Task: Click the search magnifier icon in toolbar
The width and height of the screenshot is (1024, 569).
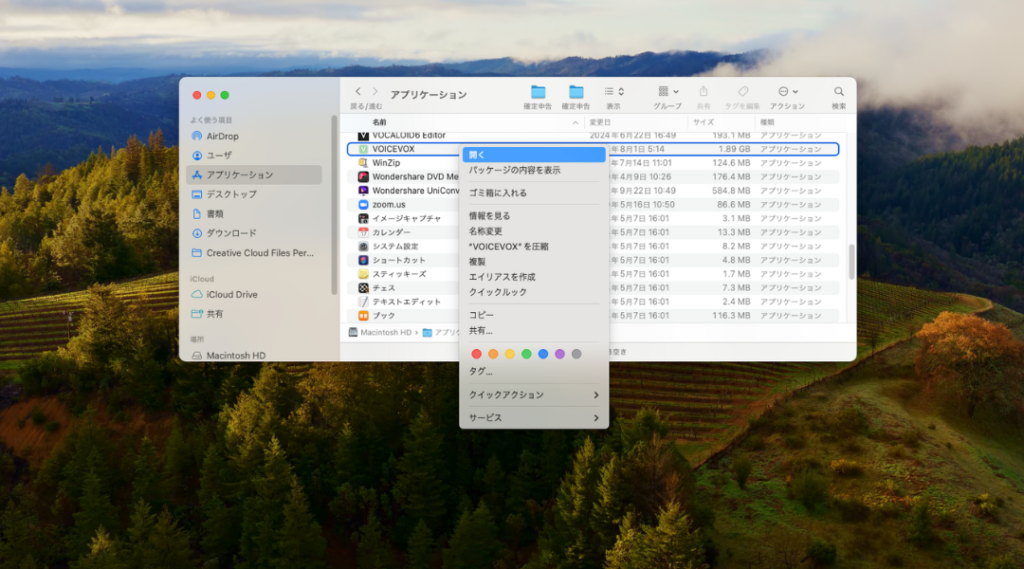Action: [x=839, y=92]
